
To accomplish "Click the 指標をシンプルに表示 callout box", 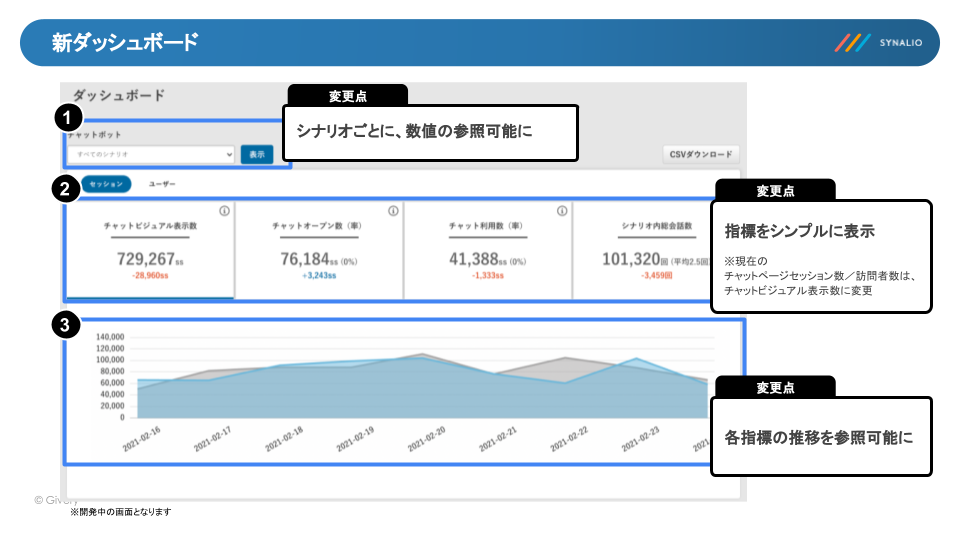I will (820, 257).
